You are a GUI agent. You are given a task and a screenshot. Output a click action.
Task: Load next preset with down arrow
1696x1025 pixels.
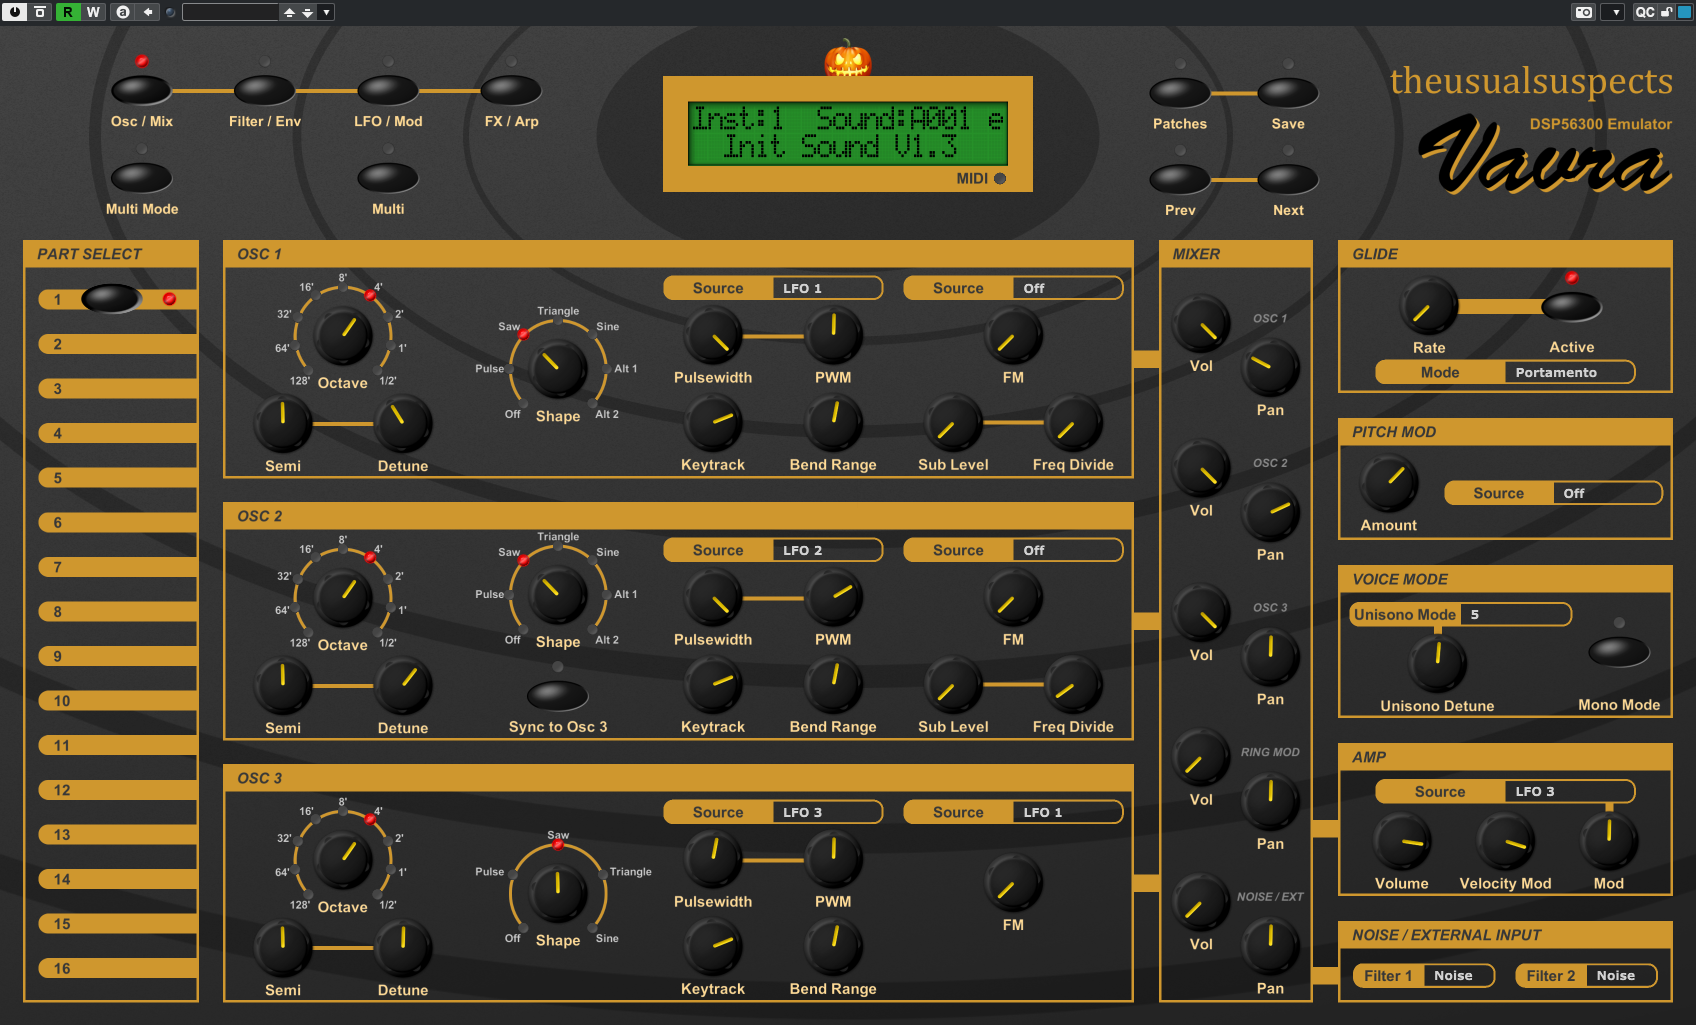point(307,12)
